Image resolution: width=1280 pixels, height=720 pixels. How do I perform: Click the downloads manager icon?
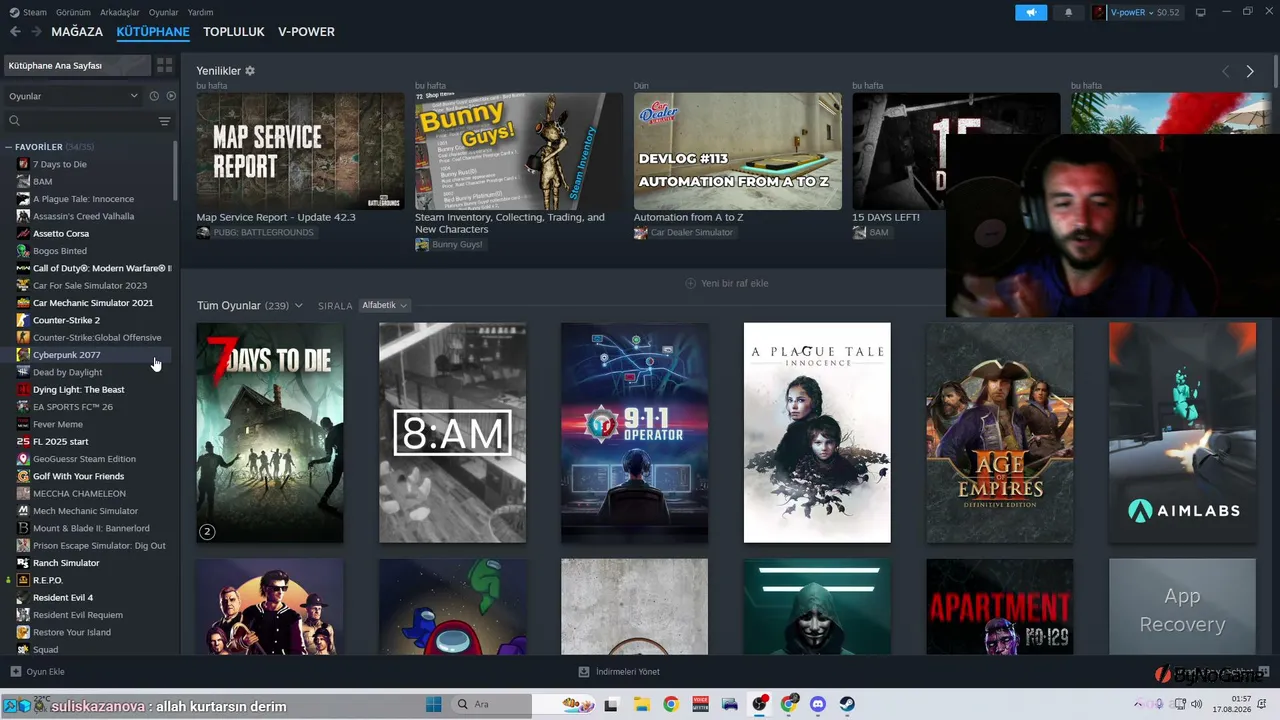coord(584,672)
